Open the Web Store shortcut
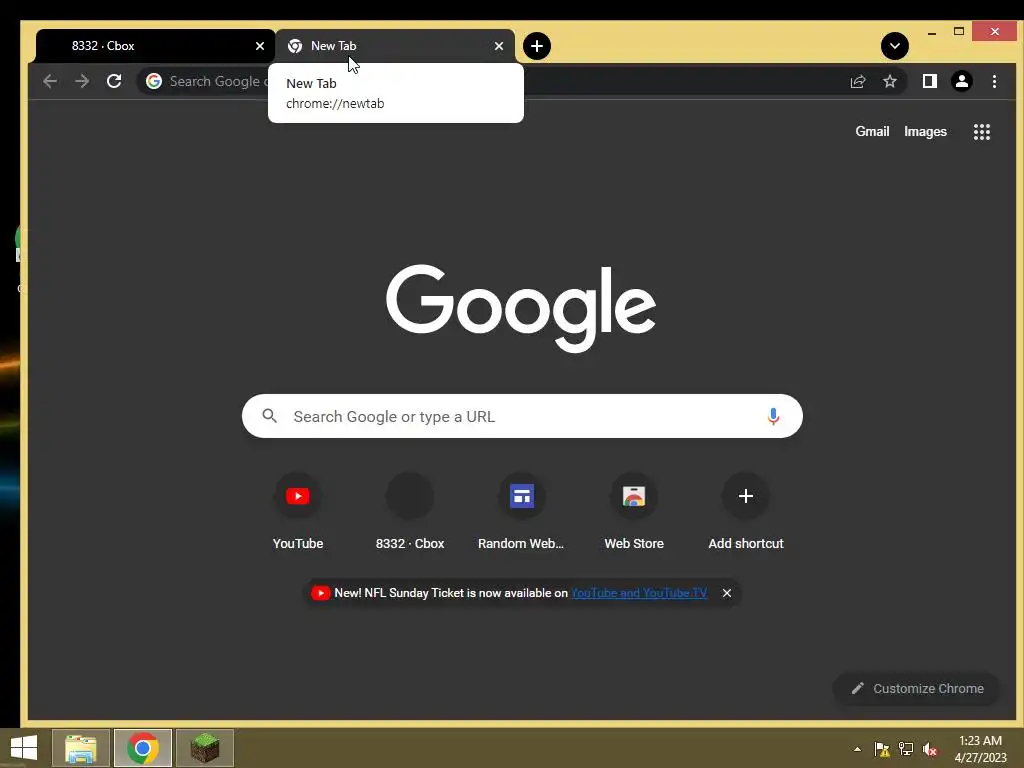 coord(633,512)
